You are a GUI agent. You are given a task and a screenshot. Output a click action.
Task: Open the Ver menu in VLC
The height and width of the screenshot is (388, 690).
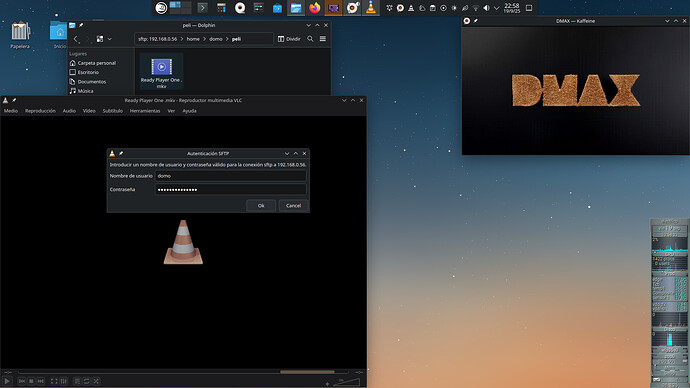(171, 111)
